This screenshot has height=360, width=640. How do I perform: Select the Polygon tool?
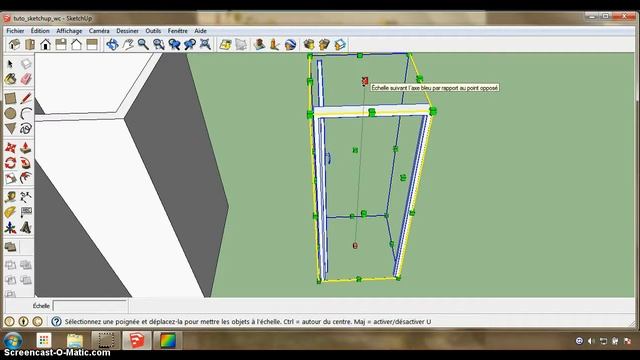tap(10, 129)
